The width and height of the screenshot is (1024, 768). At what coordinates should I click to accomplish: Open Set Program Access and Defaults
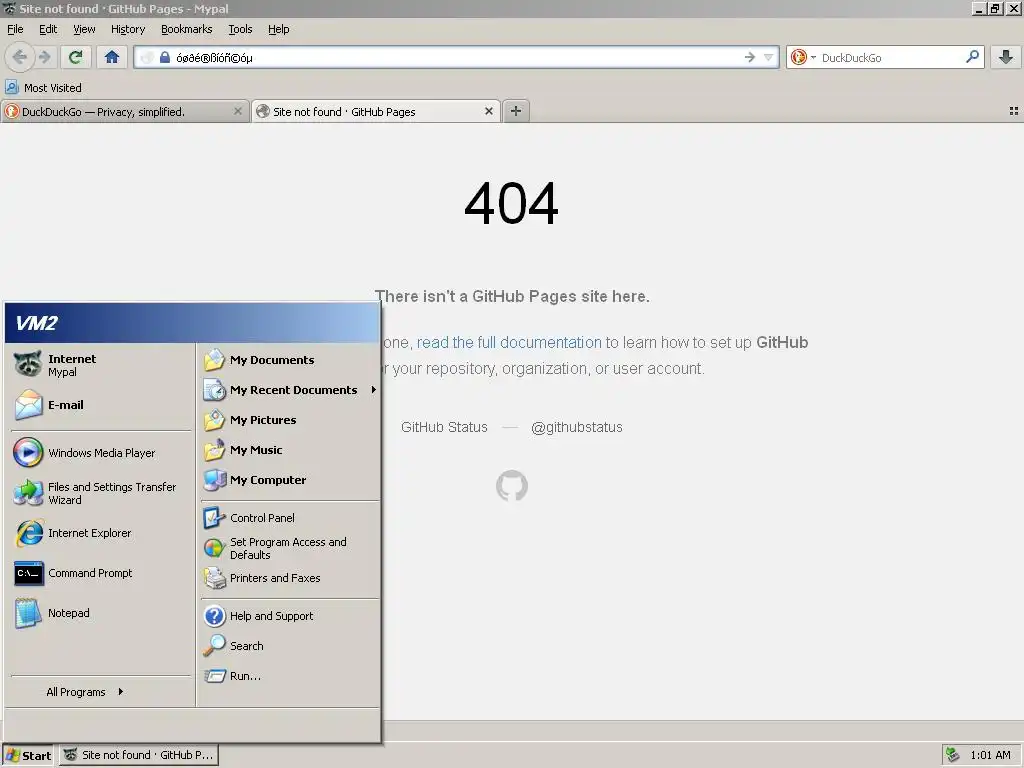click(x=289, y=549)
